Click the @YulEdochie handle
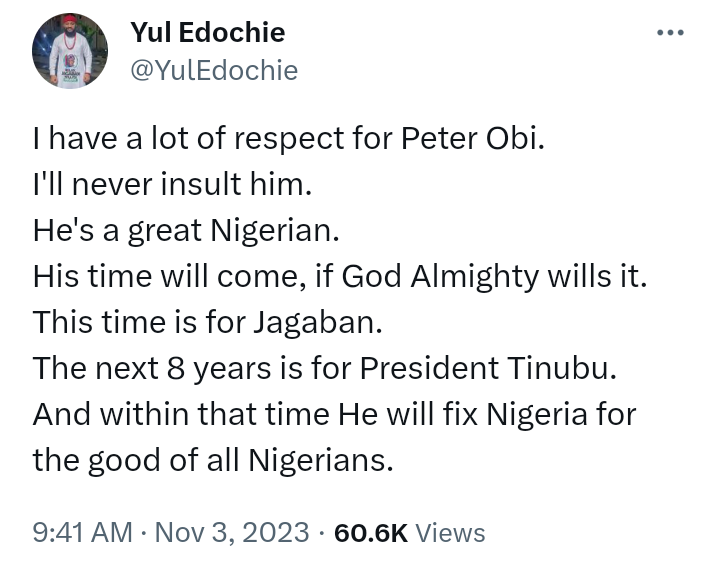Image resolution: width=720 pixels, height=572 pixels. point(213,70)
